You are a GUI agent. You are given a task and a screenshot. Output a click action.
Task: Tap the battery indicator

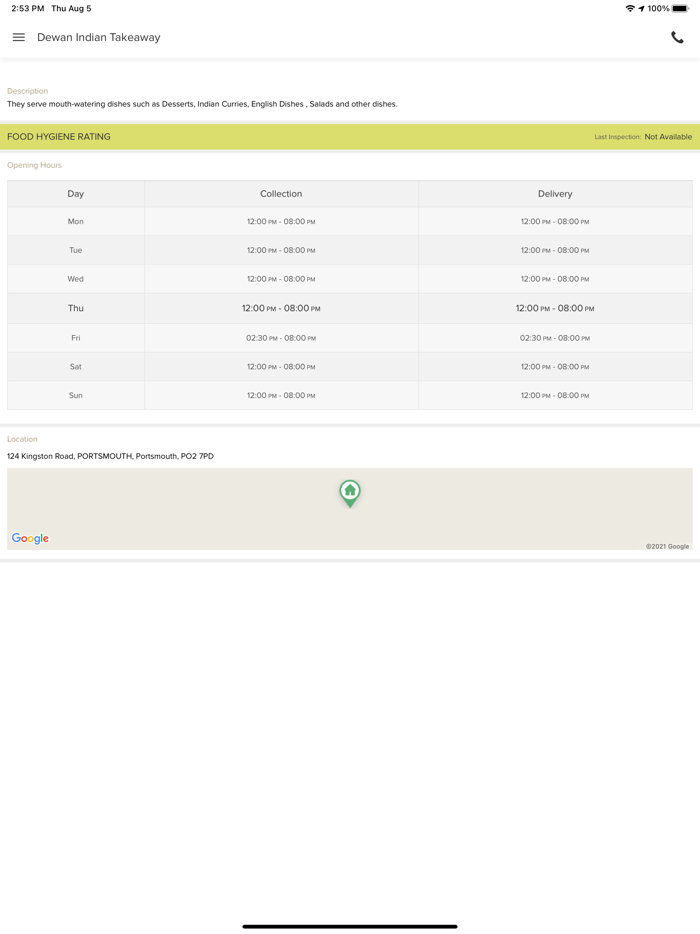point(680,8)
